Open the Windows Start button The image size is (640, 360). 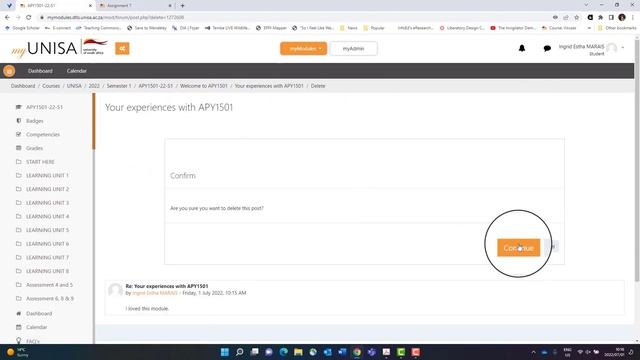click(224, 352)
